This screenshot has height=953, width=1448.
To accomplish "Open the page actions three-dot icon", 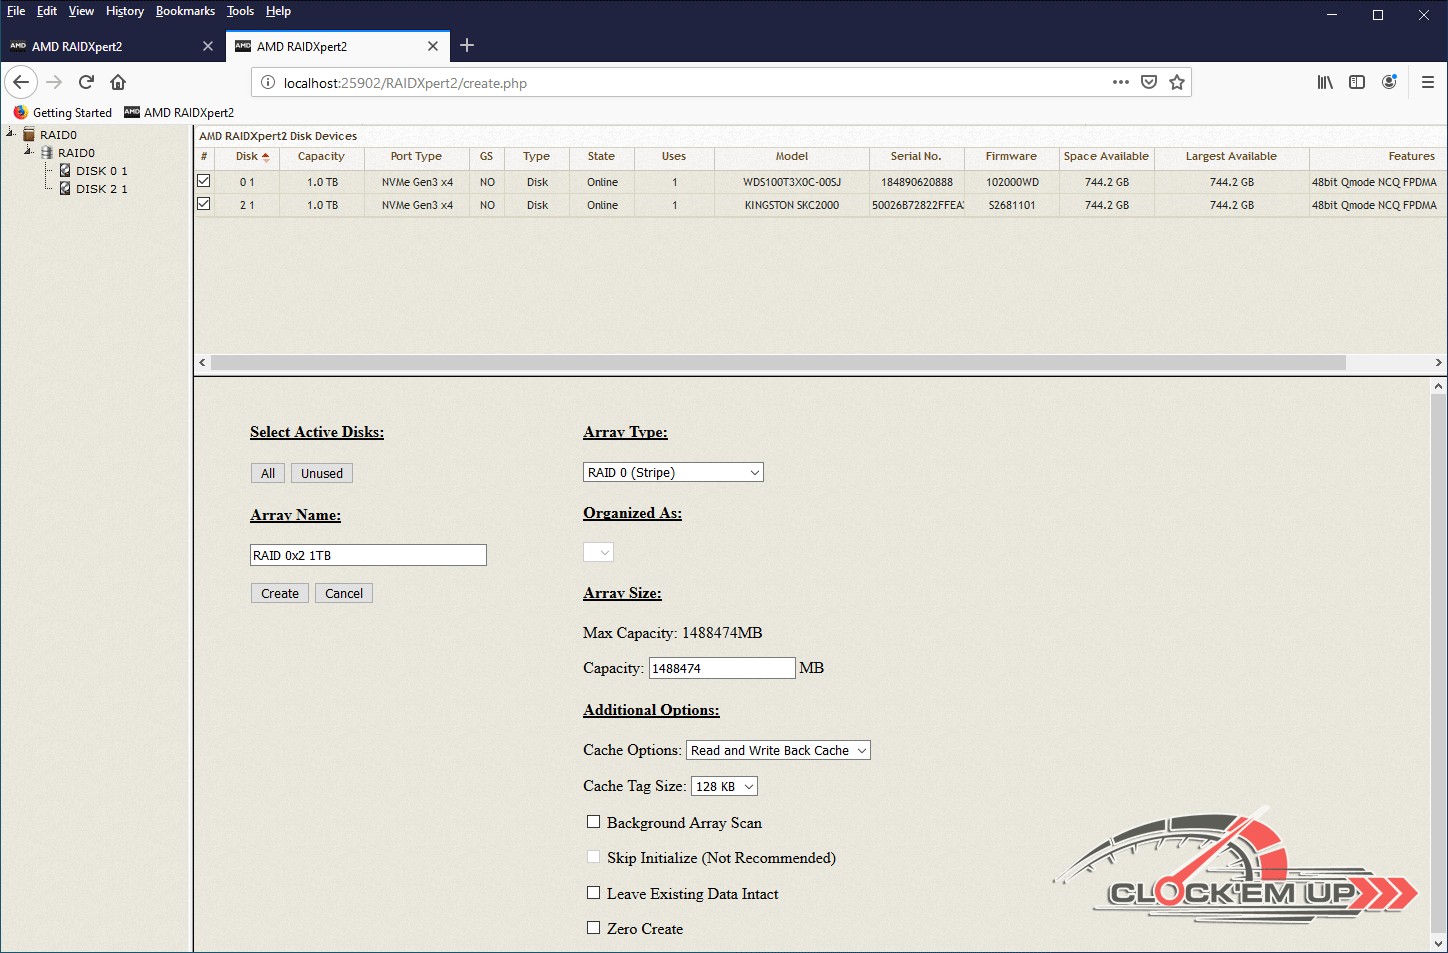I will point(1121,82).
